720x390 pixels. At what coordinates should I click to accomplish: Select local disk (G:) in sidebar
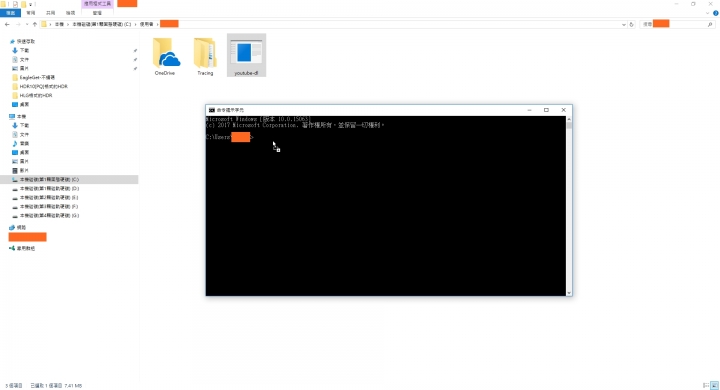pyautogui.click(x=49, y=215)
